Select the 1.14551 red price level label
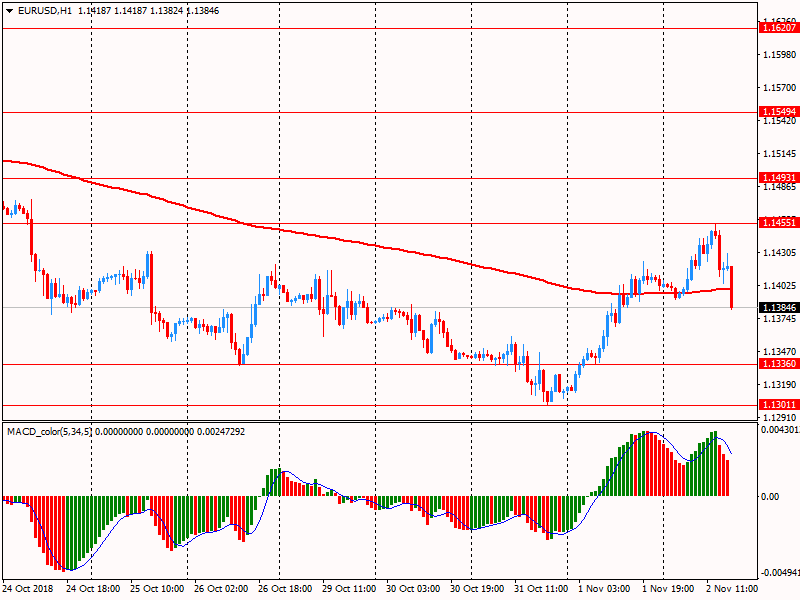Viewport: 800px width, 600px height. (x=779, y=222)
